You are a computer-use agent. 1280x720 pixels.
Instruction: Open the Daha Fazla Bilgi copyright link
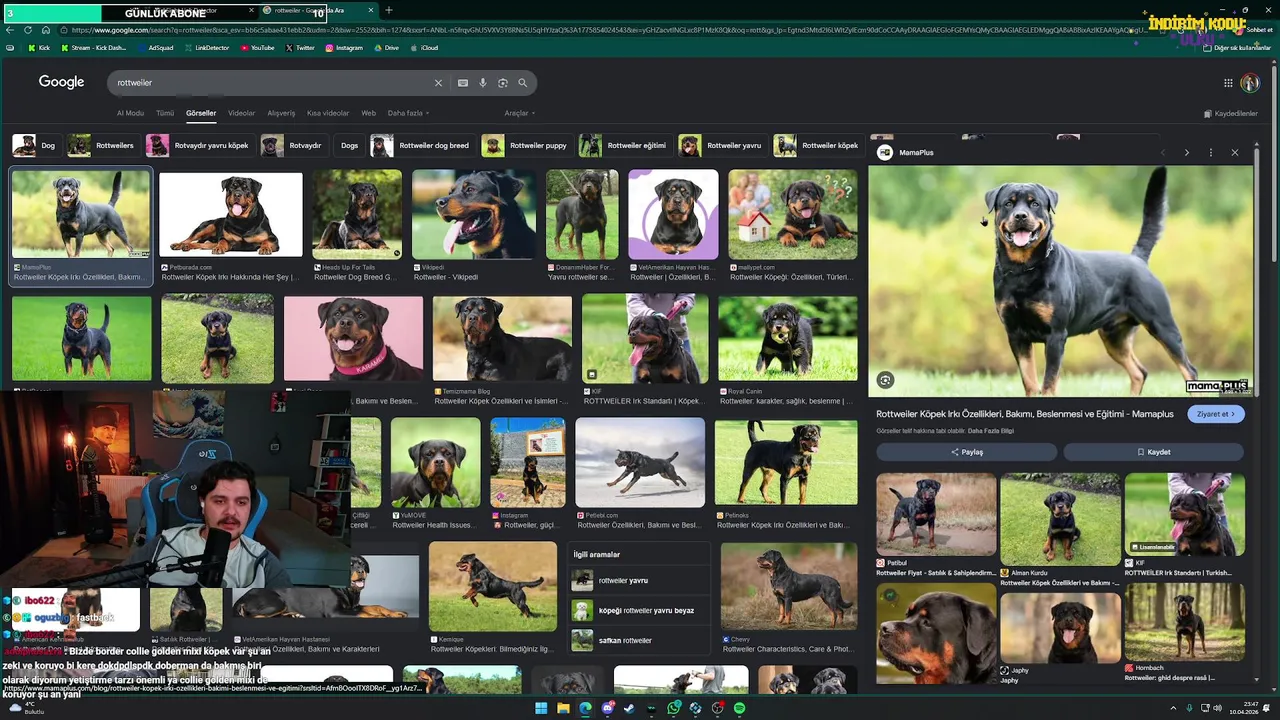pyautogui.click(x=991, y=431)
